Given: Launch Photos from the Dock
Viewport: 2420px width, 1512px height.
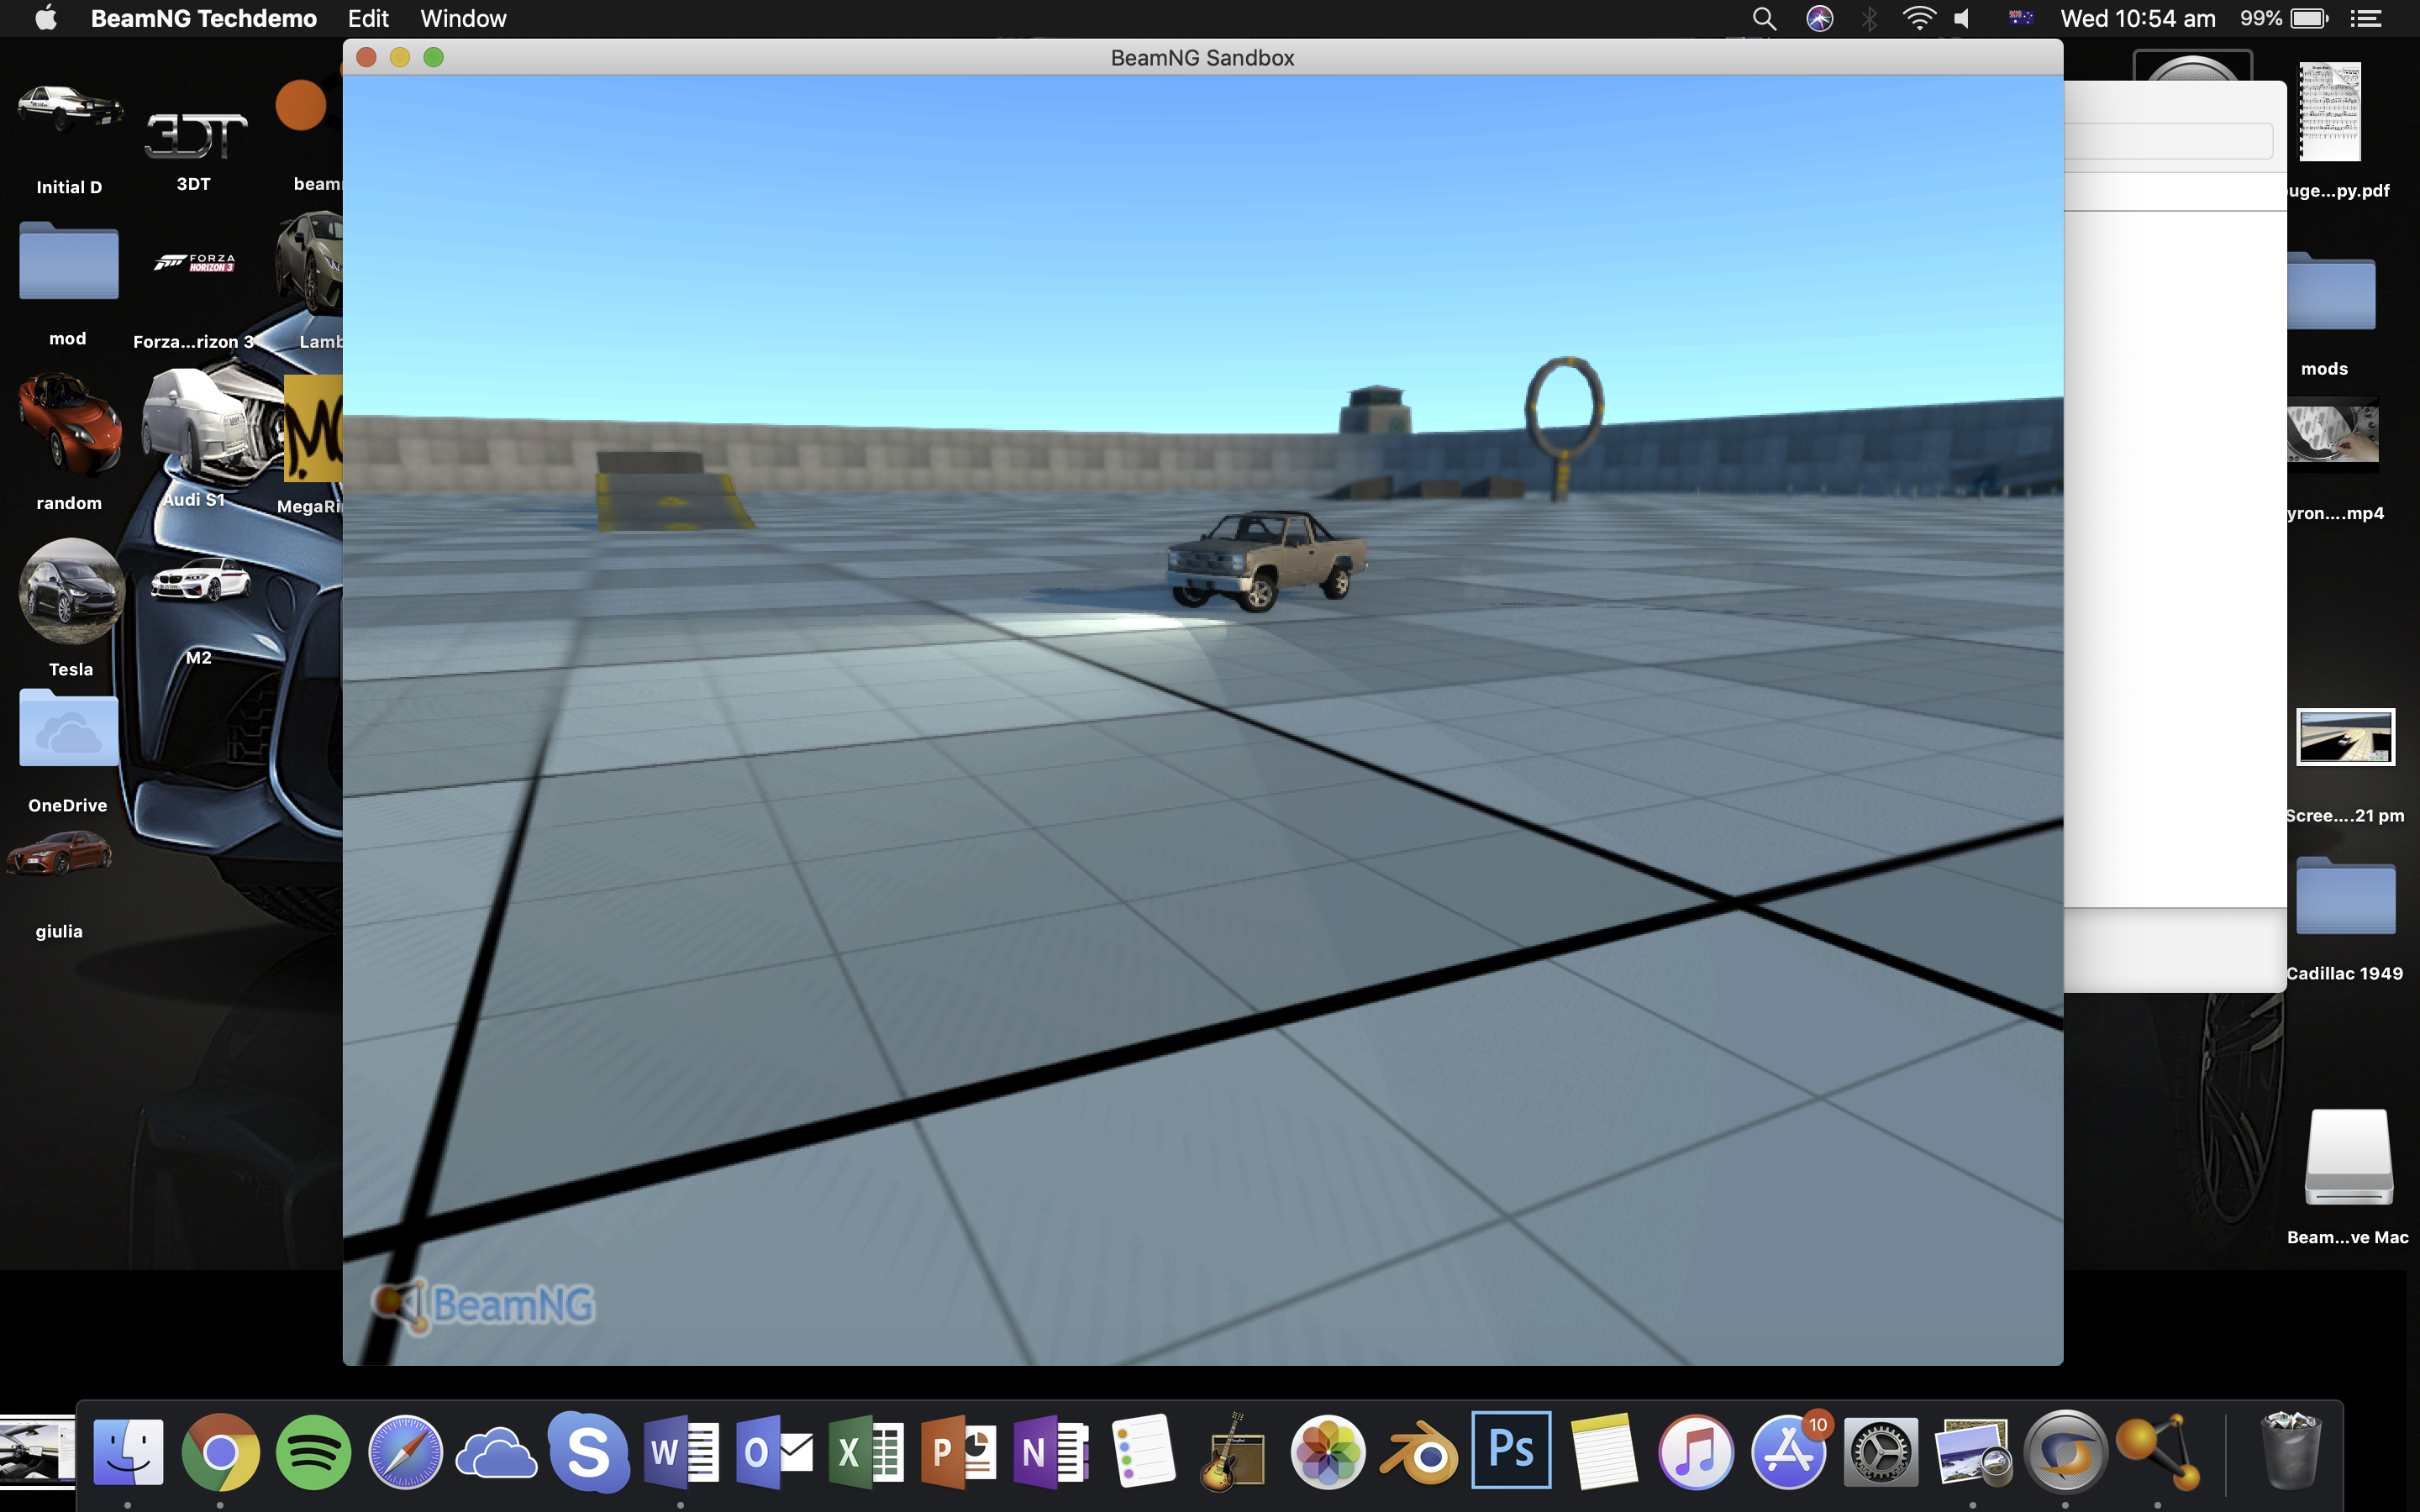Looking at the screenshot, I should pos(1327,1451).
